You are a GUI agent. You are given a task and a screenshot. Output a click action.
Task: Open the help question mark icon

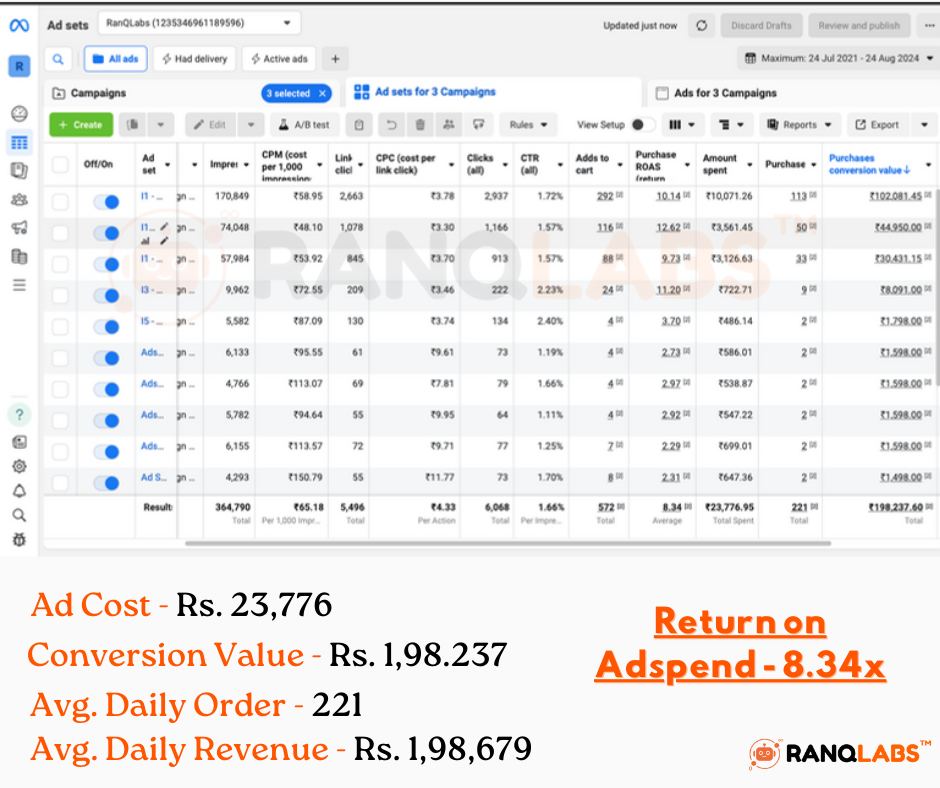click(19, 414)
